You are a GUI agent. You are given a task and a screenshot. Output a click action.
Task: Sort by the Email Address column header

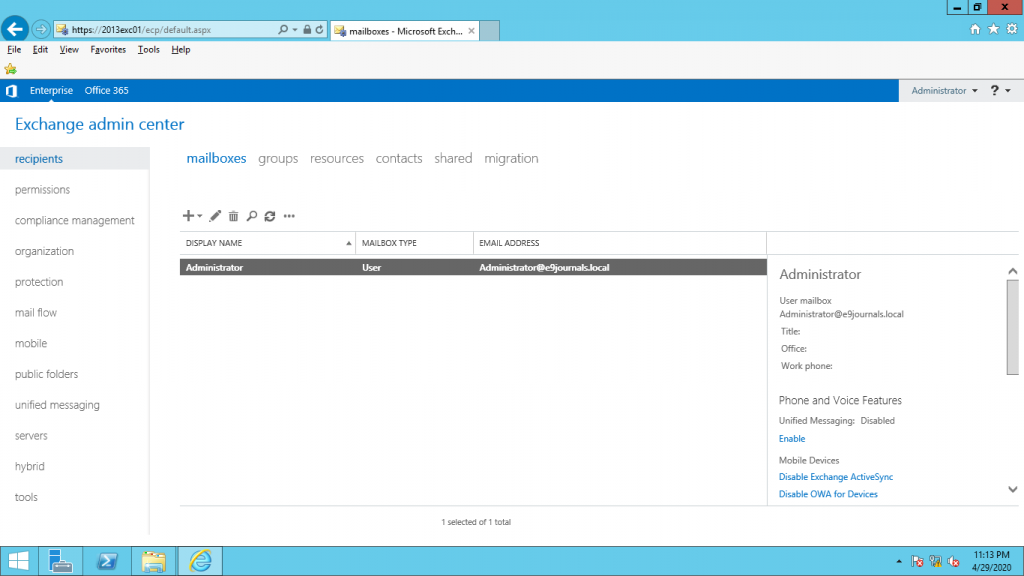click(x=620, y=243)
